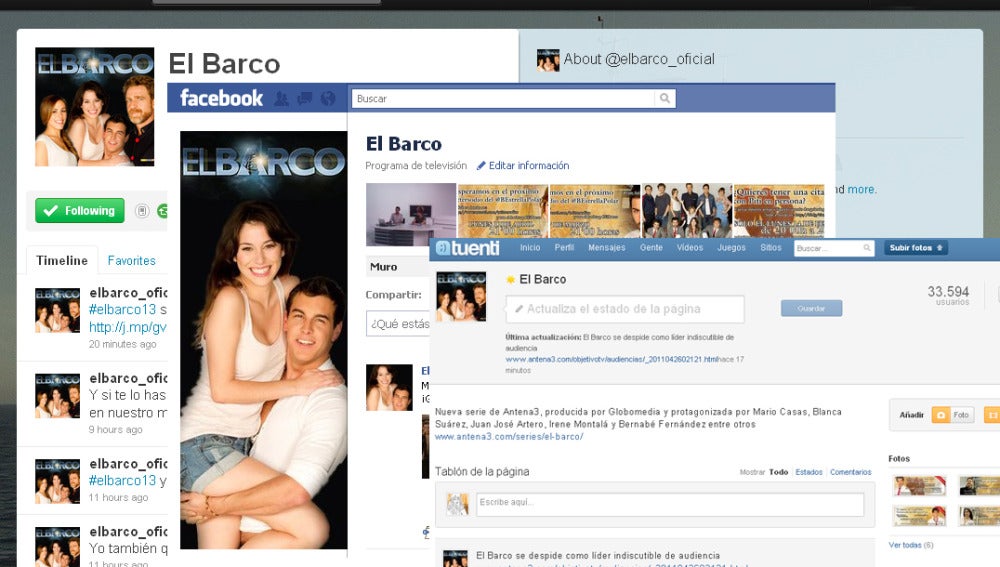The width and height of the screenshot is (1000, 567).
Task: Open the Tuenti Mensajes menu
Action: 607,247
